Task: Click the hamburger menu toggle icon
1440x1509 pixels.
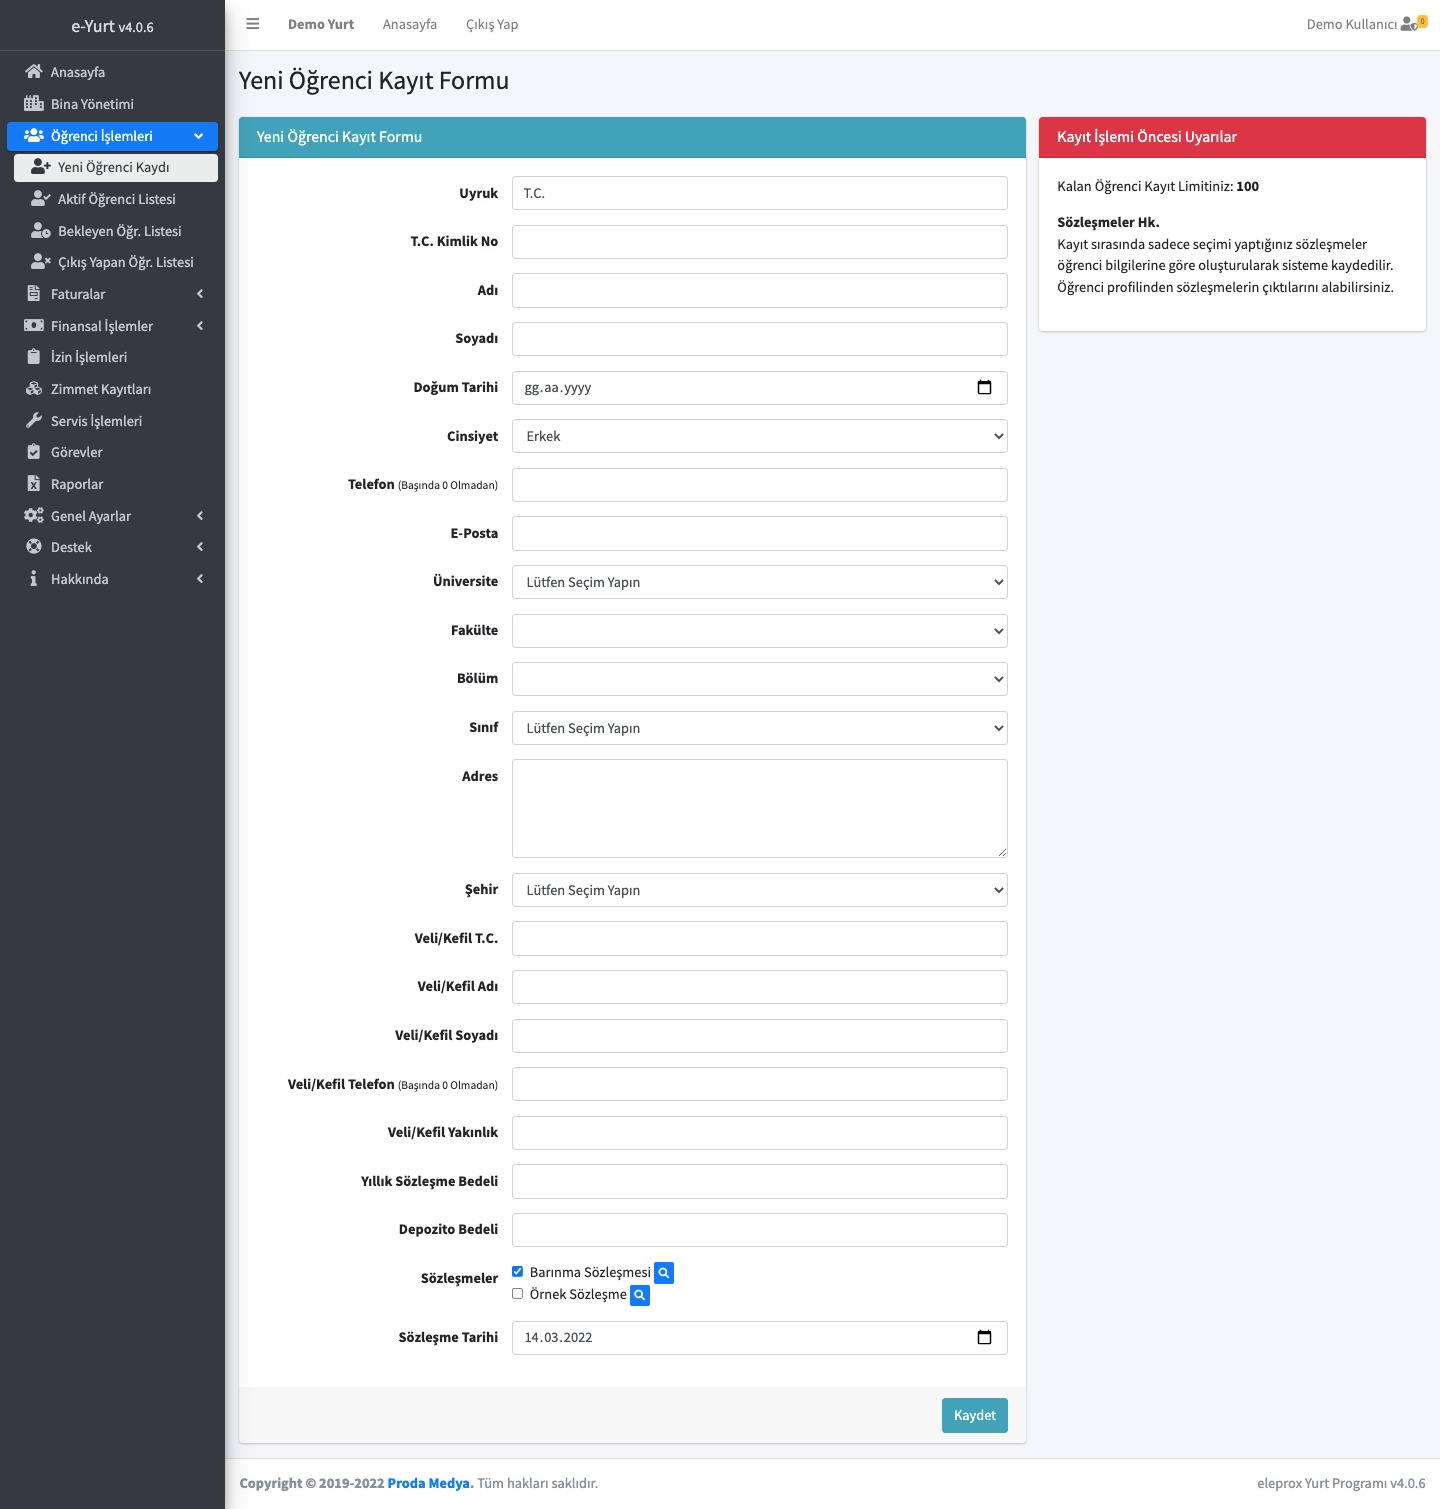Action: (x=253, y=24)
